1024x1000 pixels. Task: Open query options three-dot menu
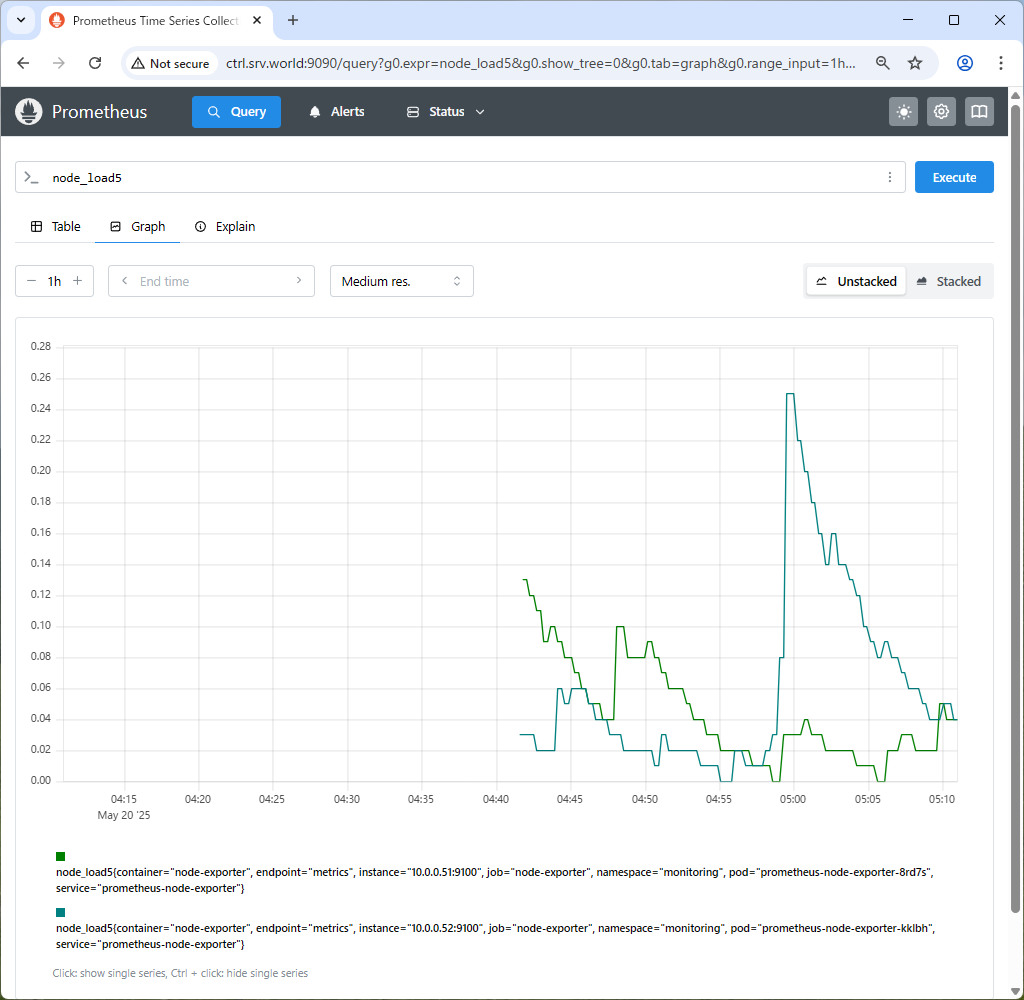889,177
